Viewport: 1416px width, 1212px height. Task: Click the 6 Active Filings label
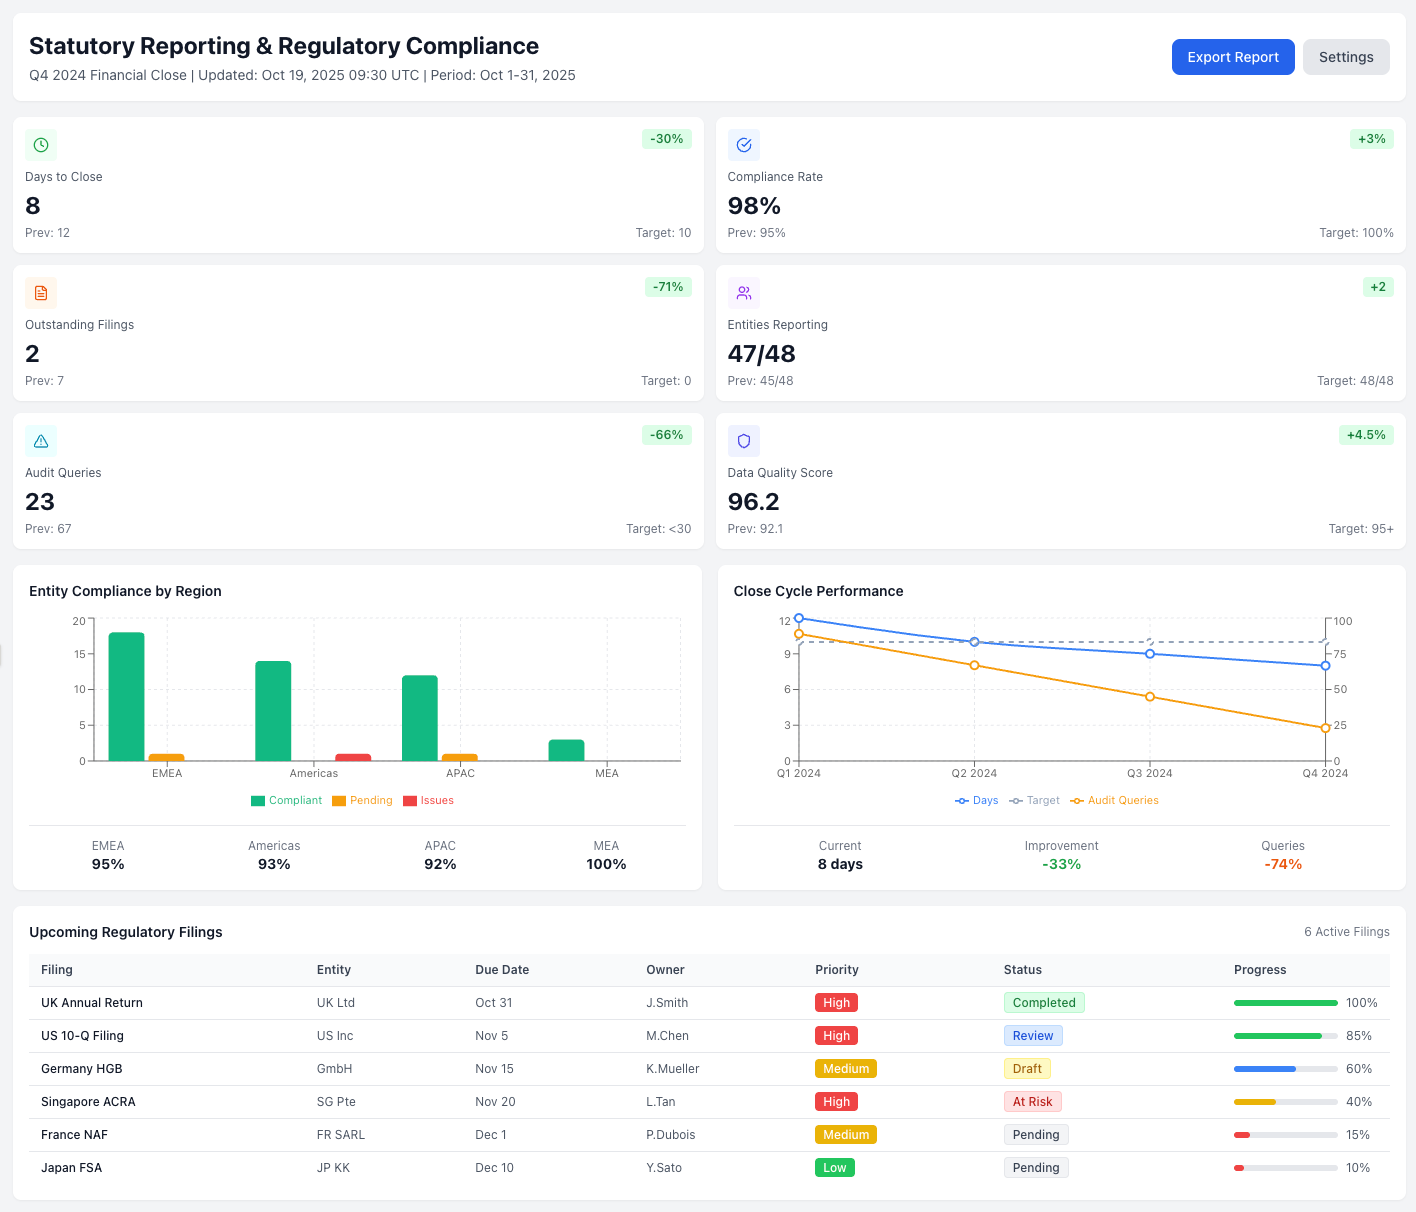pyautogui.click(x=1347, y=932)
